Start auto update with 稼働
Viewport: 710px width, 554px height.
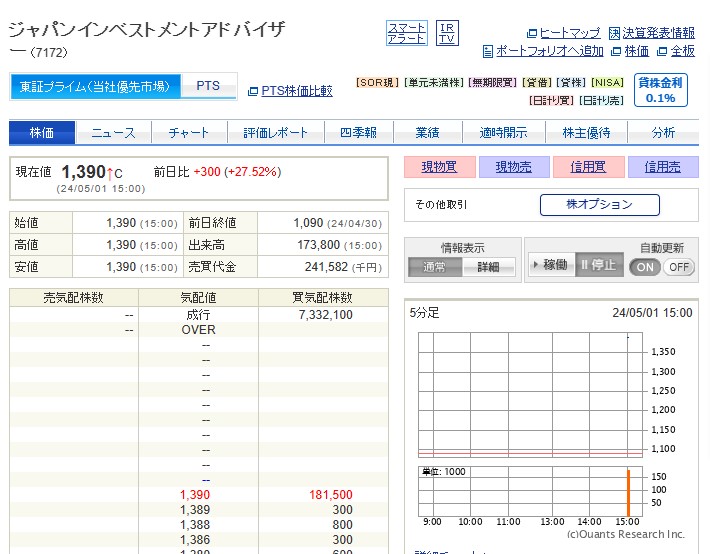pos(552,265)
